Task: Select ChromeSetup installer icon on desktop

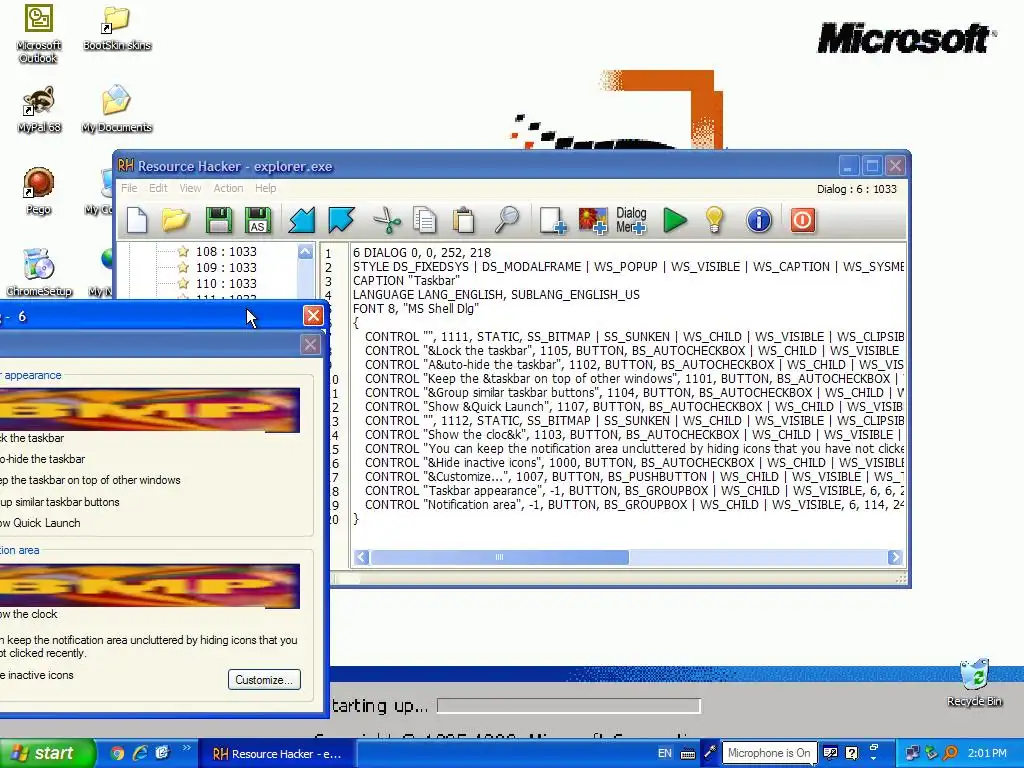Action: (39, 272)
